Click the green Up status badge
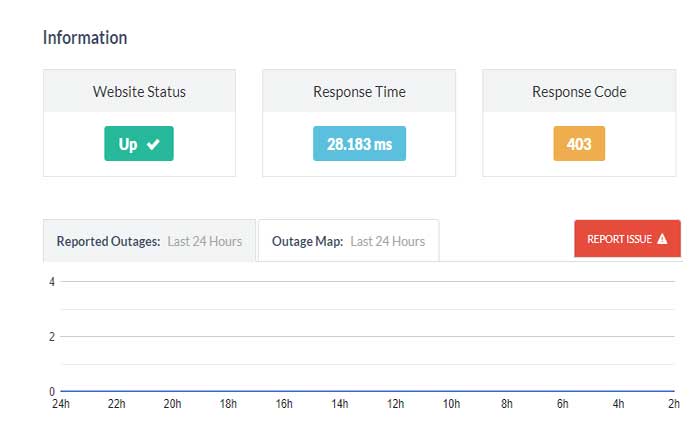This screenshot has width=700, height=430. (139, 144)
